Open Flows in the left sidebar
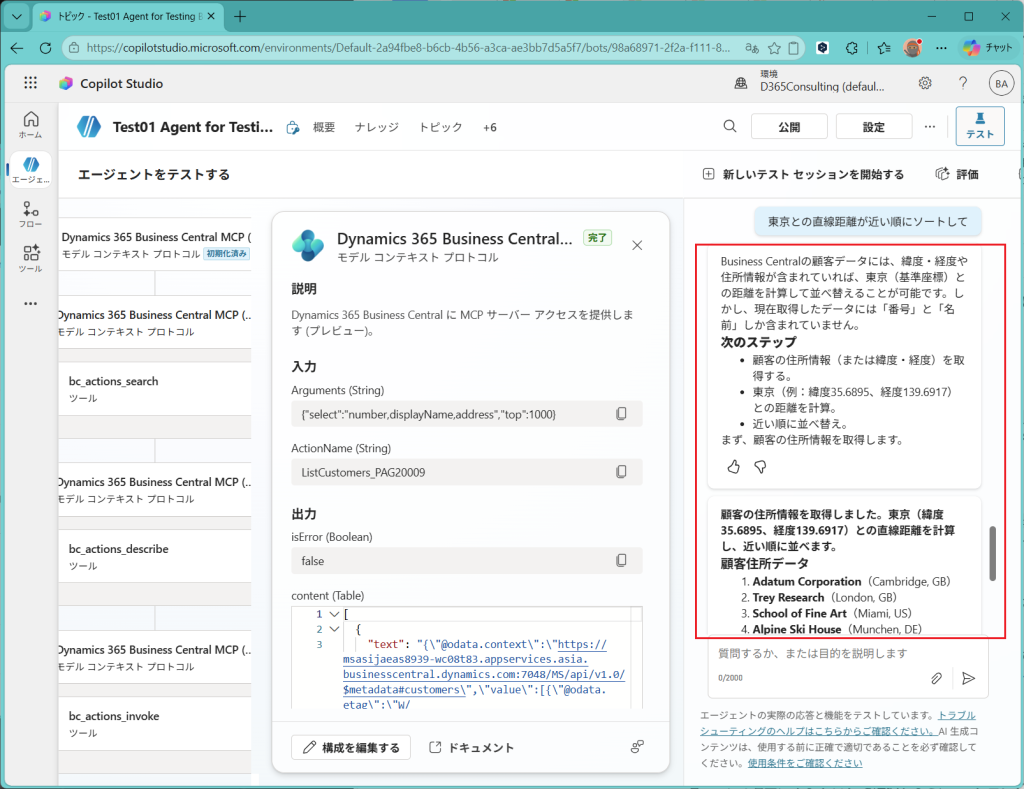 pyautogui.click(x=30, y=215)
